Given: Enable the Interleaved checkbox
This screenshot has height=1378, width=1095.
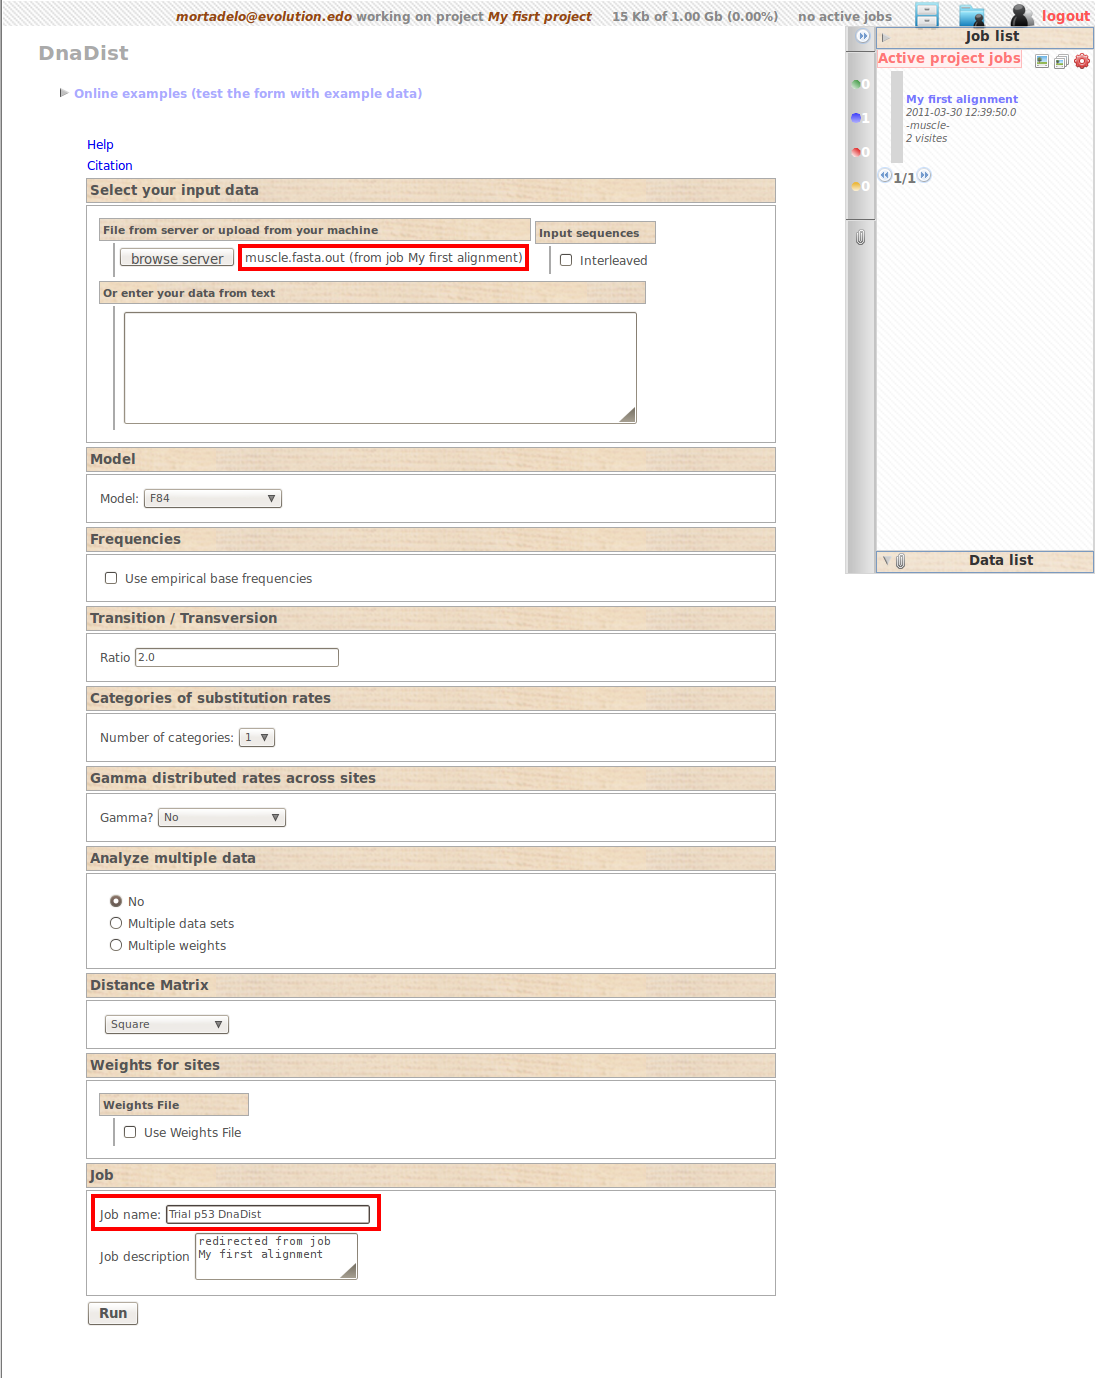Looking at the screenshot, I should 566,260.
